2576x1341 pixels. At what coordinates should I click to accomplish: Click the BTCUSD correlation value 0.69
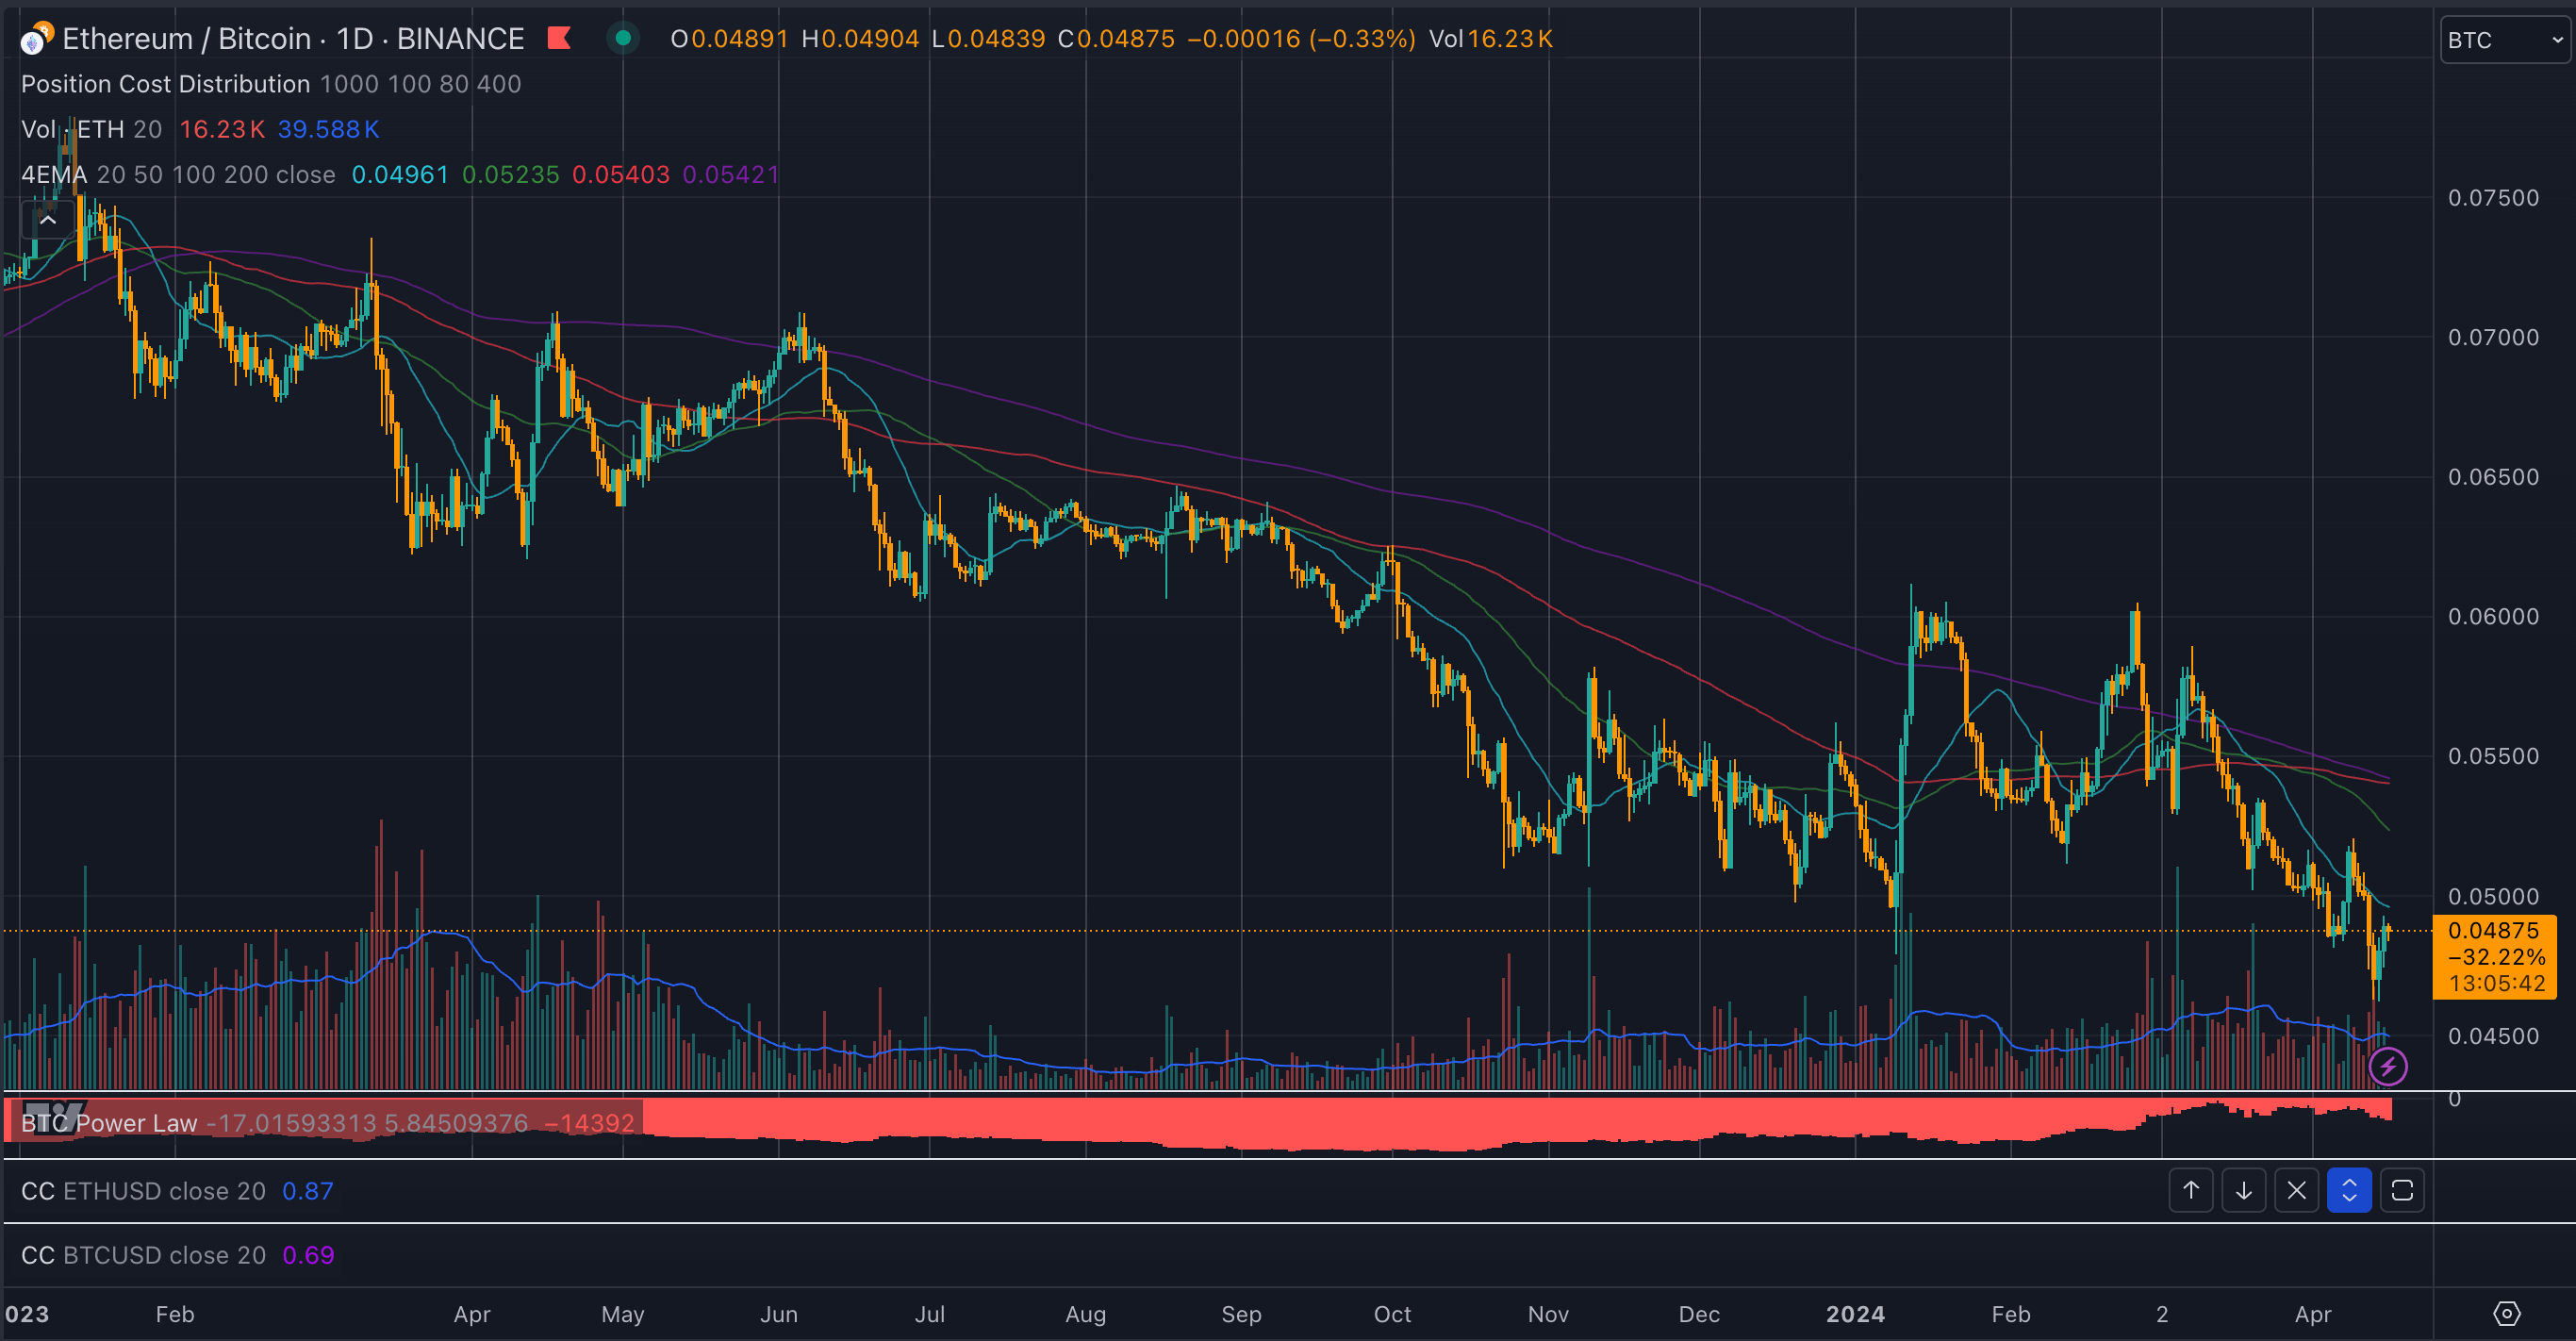[308, 1255]
